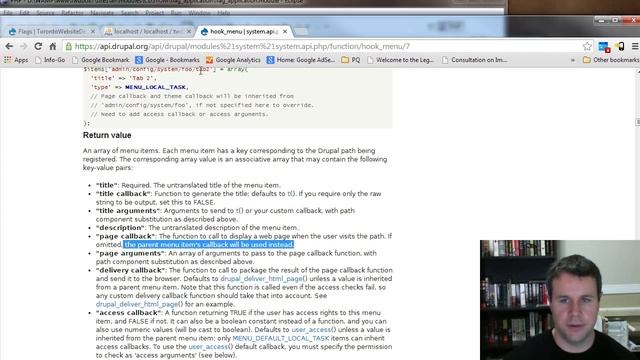Open the MENU_DEFAULT_LOCAL_TASK link
The image size is (640, 360).
coord(280,338)
